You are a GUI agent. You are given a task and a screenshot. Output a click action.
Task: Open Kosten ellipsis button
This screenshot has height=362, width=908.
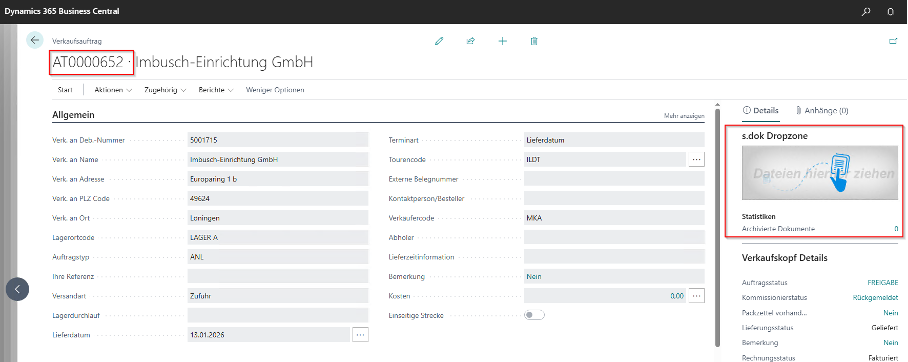pos(697,295)
